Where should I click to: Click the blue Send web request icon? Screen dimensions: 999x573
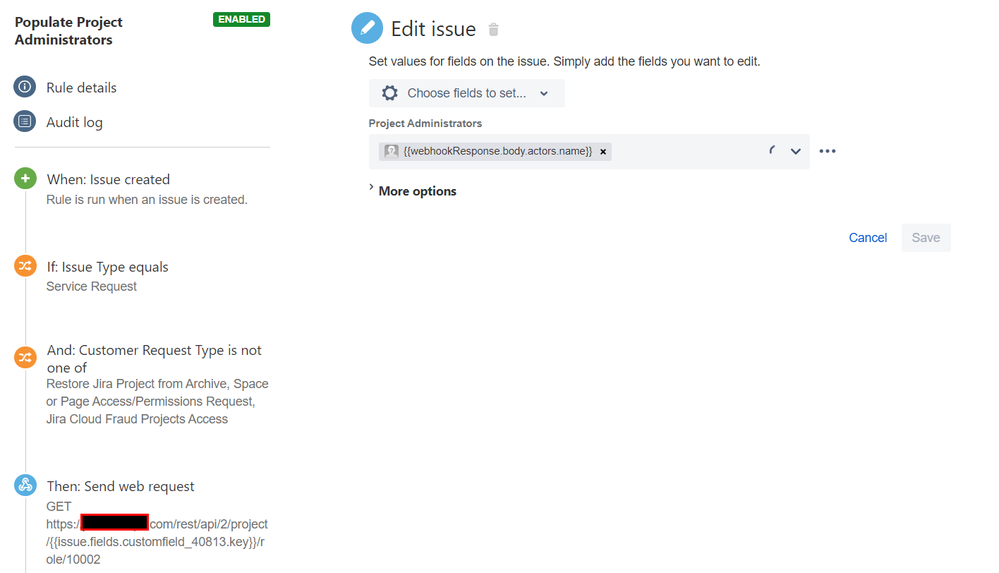point(25,485)
